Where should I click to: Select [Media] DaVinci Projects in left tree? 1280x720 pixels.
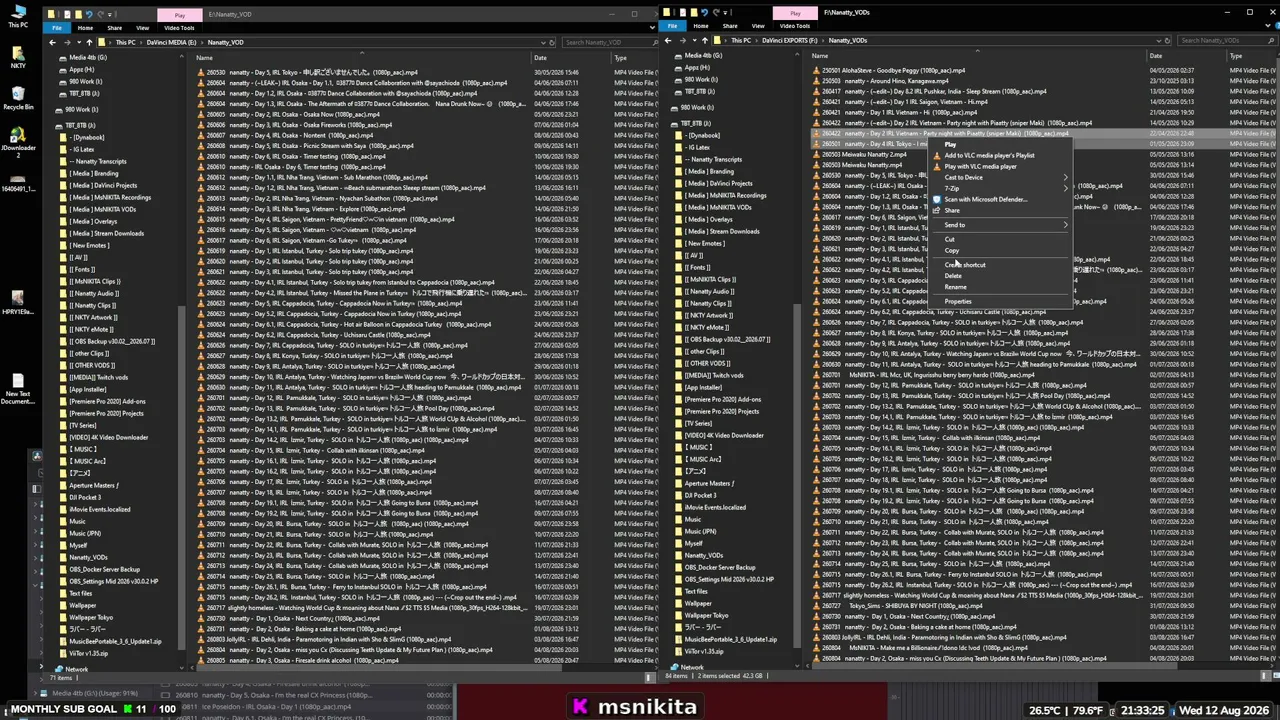[104, 186]
